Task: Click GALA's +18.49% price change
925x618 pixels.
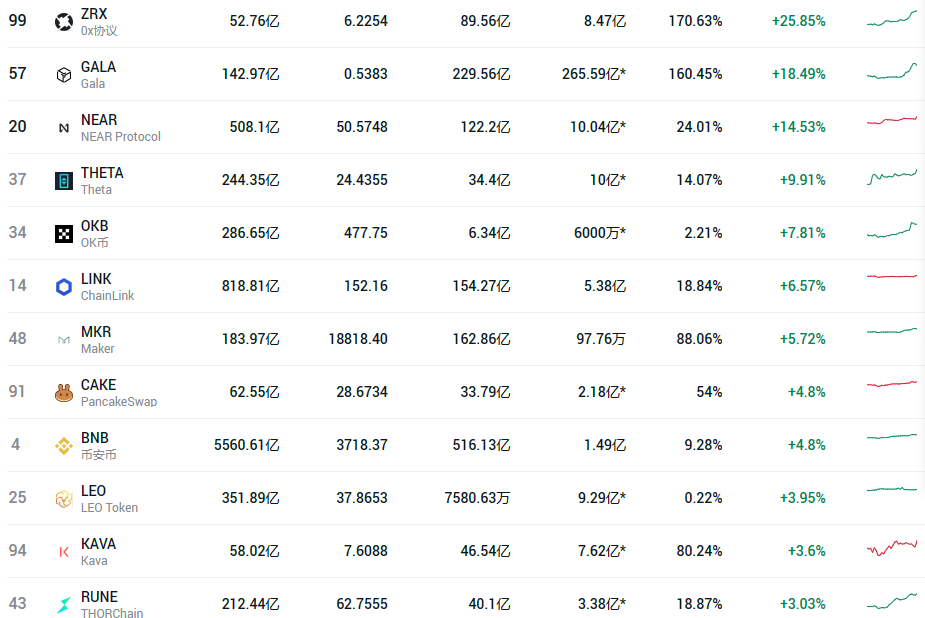Action: (798, 74)
